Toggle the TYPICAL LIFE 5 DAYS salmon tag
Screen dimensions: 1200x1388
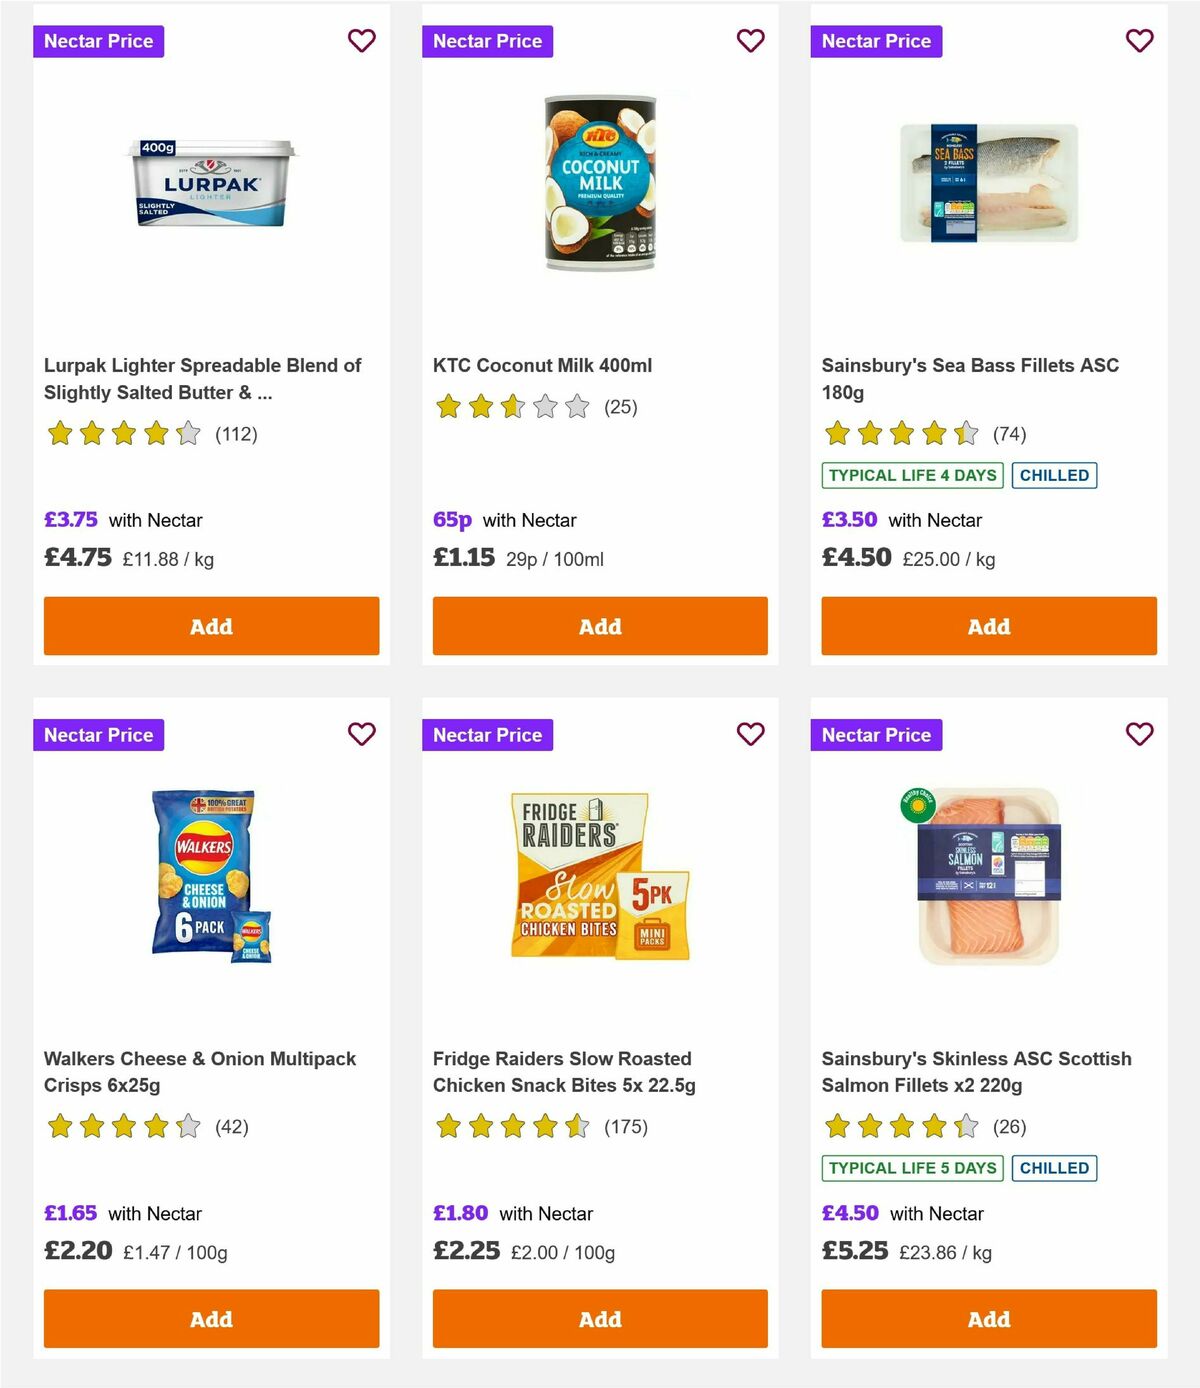[x=911, y=1168]
